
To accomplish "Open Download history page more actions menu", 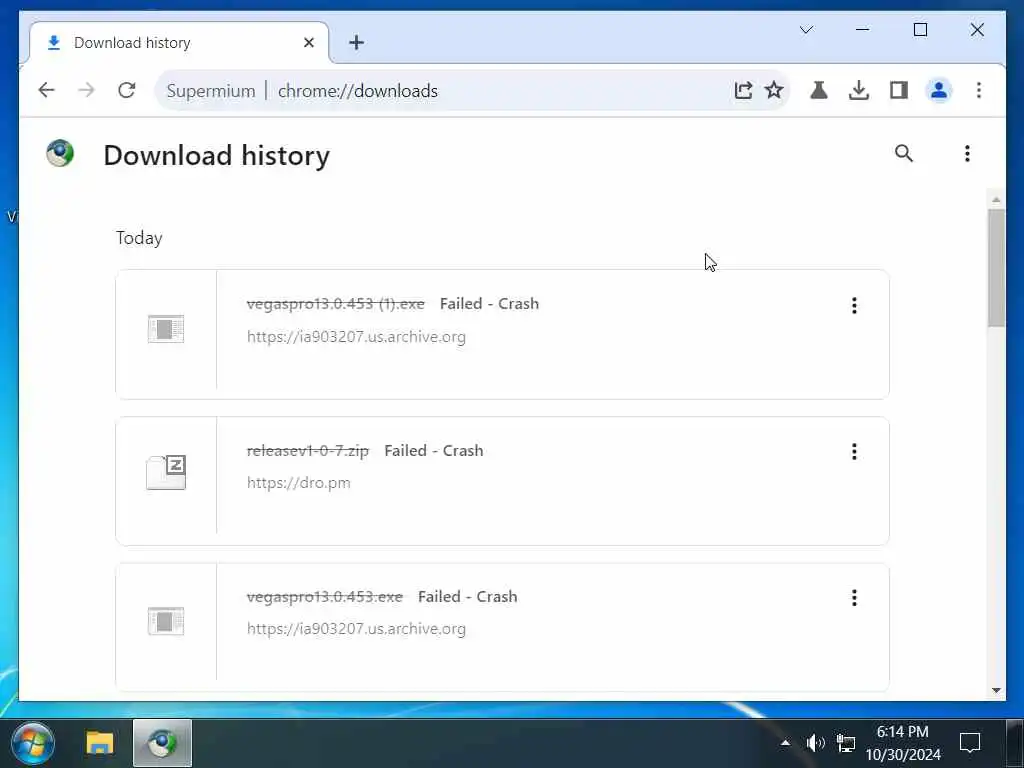I will [x=967, y=153].
